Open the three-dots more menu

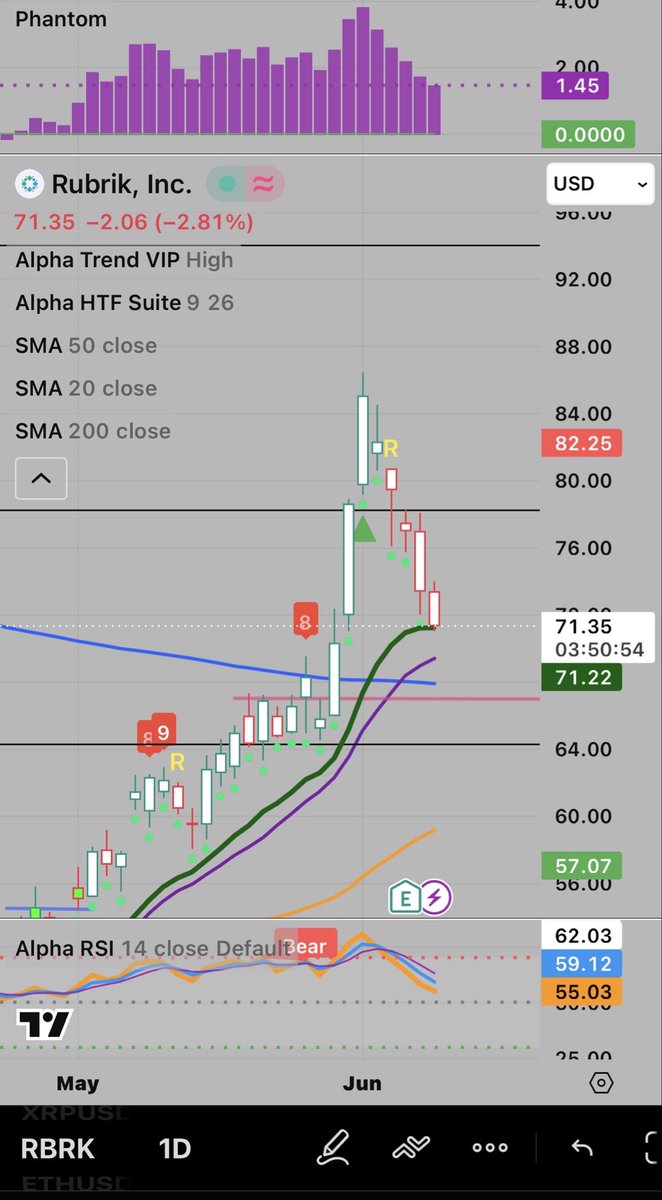click(490, 1148)
